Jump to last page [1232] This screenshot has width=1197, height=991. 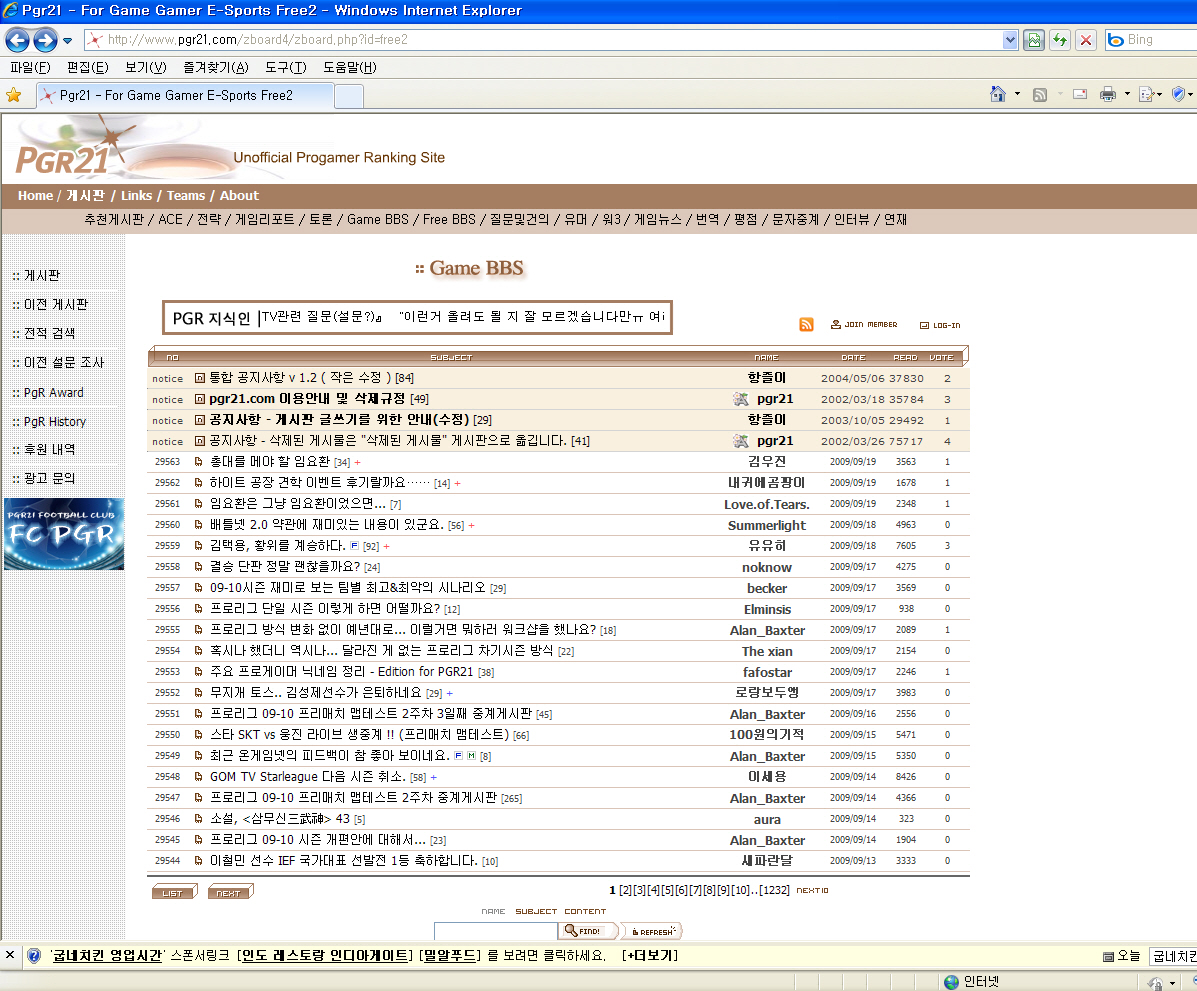coord(773,890)
